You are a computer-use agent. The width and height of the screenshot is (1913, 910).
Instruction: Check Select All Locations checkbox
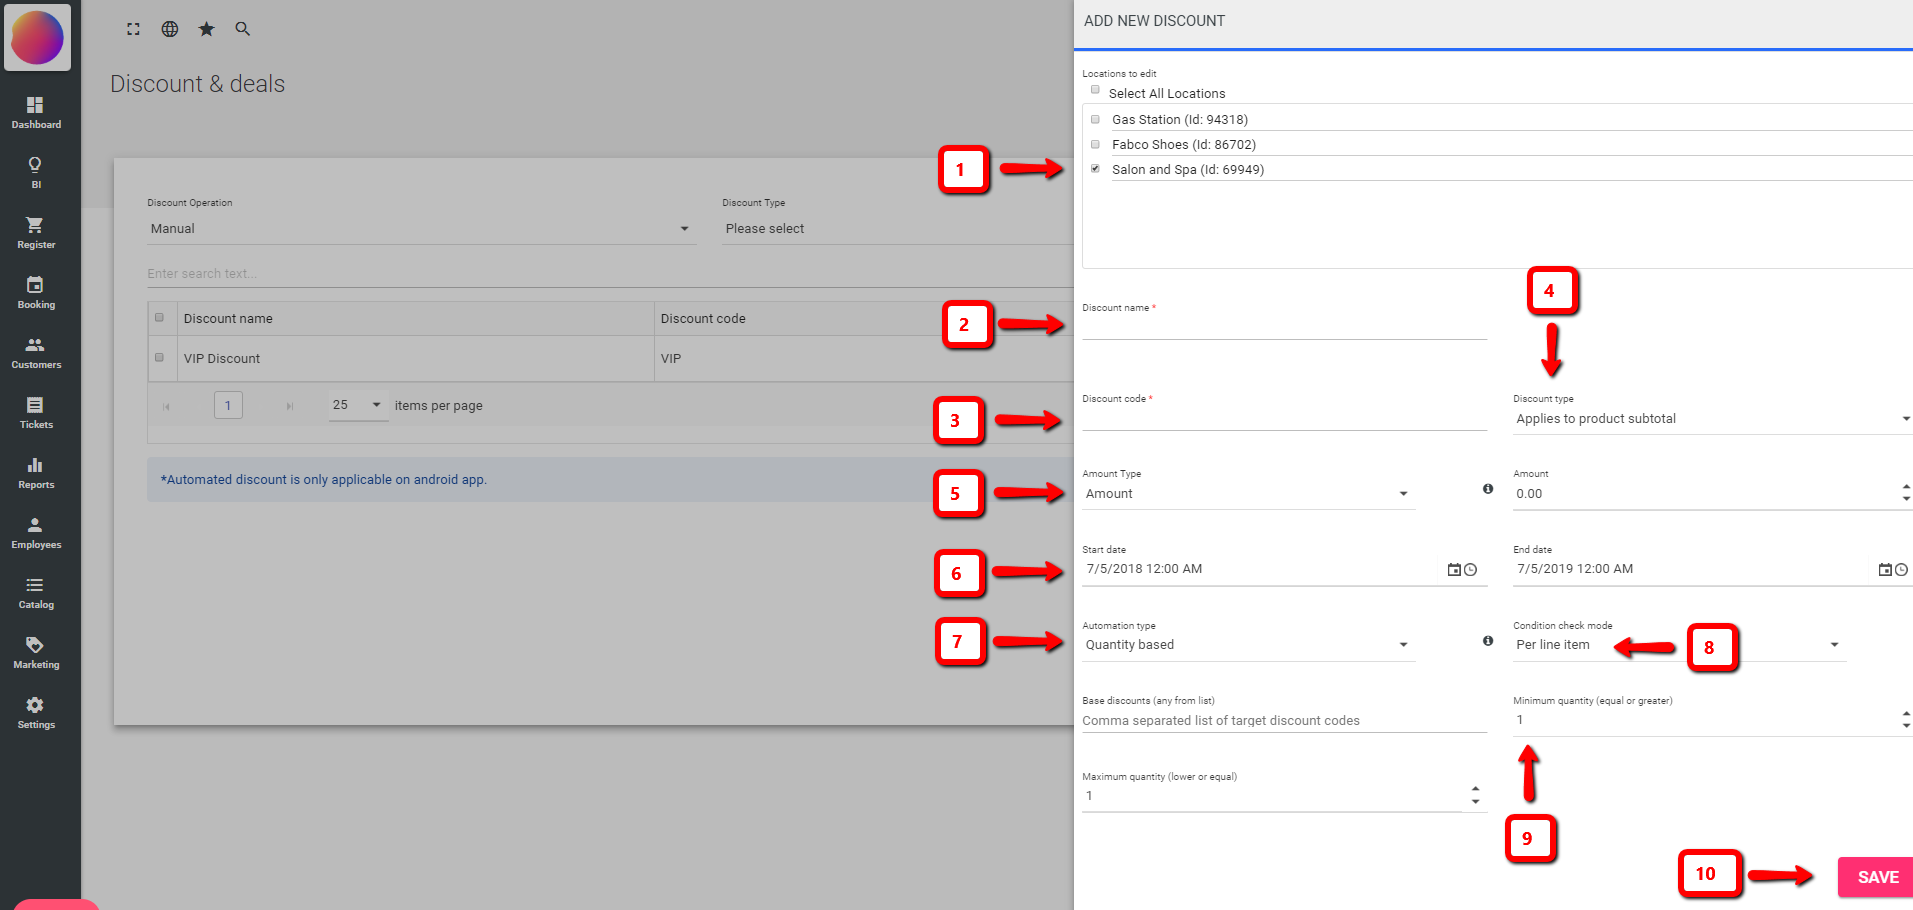1095,90
